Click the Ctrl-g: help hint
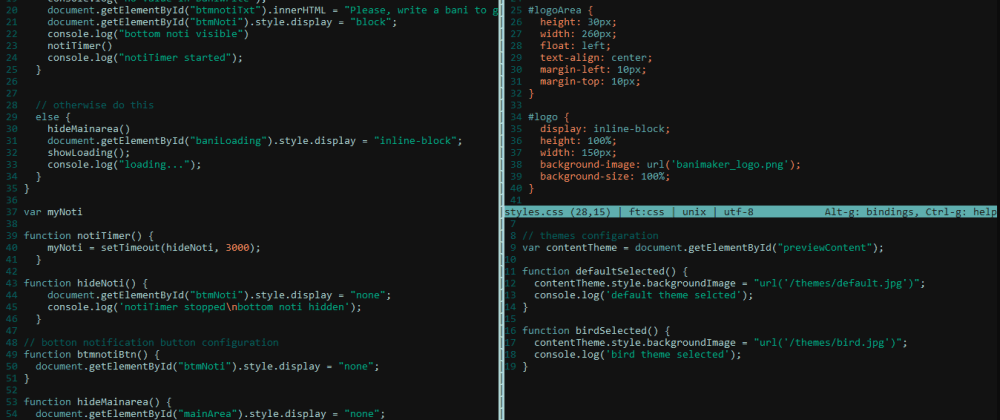This screenshot has height=420, width=1000. [960, 212]
